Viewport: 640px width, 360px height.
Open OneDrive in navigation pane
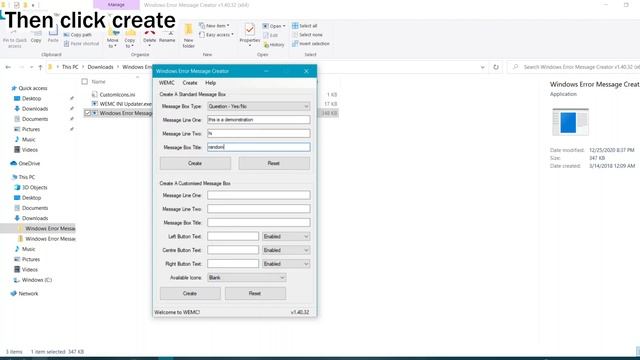point(29,163)
